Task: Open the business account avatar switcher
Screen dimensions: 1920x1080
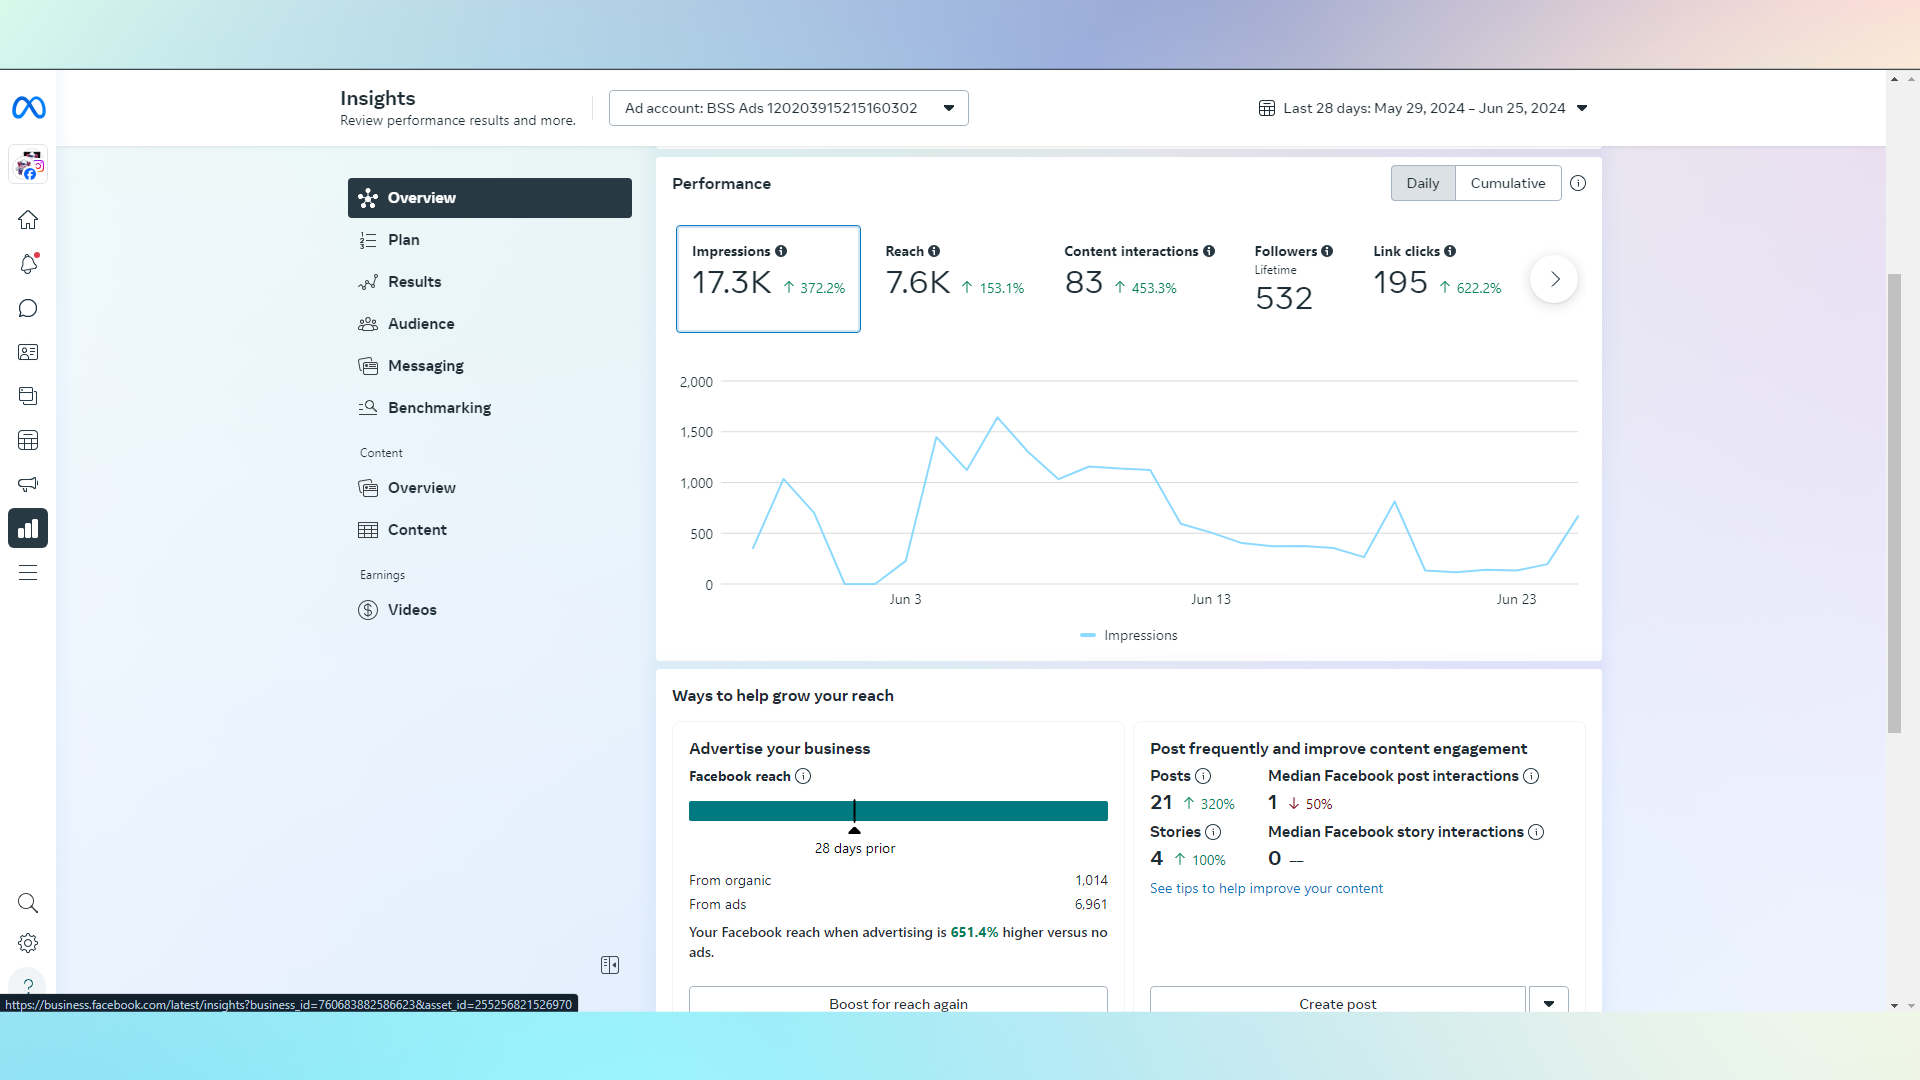Action: pos(28,164)
